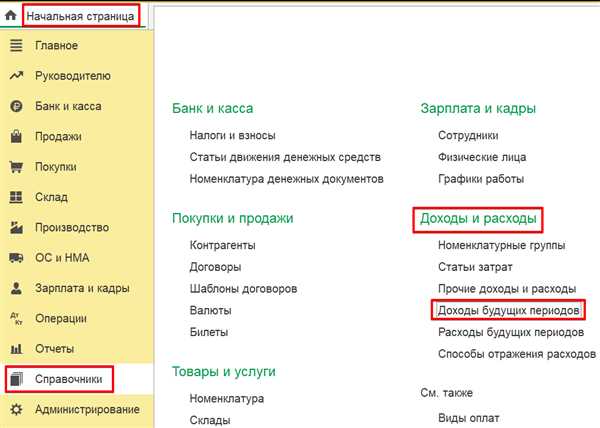The width and height of the screenshot is (600, 428).
Task: Click the Зарплата и кадры person icon
Action: point(16,288)
